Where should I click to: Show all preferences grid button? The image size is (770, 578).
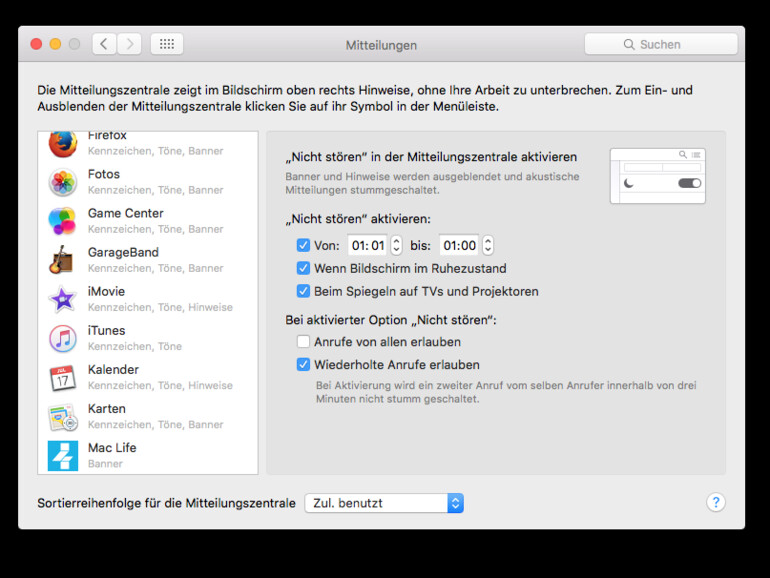click(167, 44)
